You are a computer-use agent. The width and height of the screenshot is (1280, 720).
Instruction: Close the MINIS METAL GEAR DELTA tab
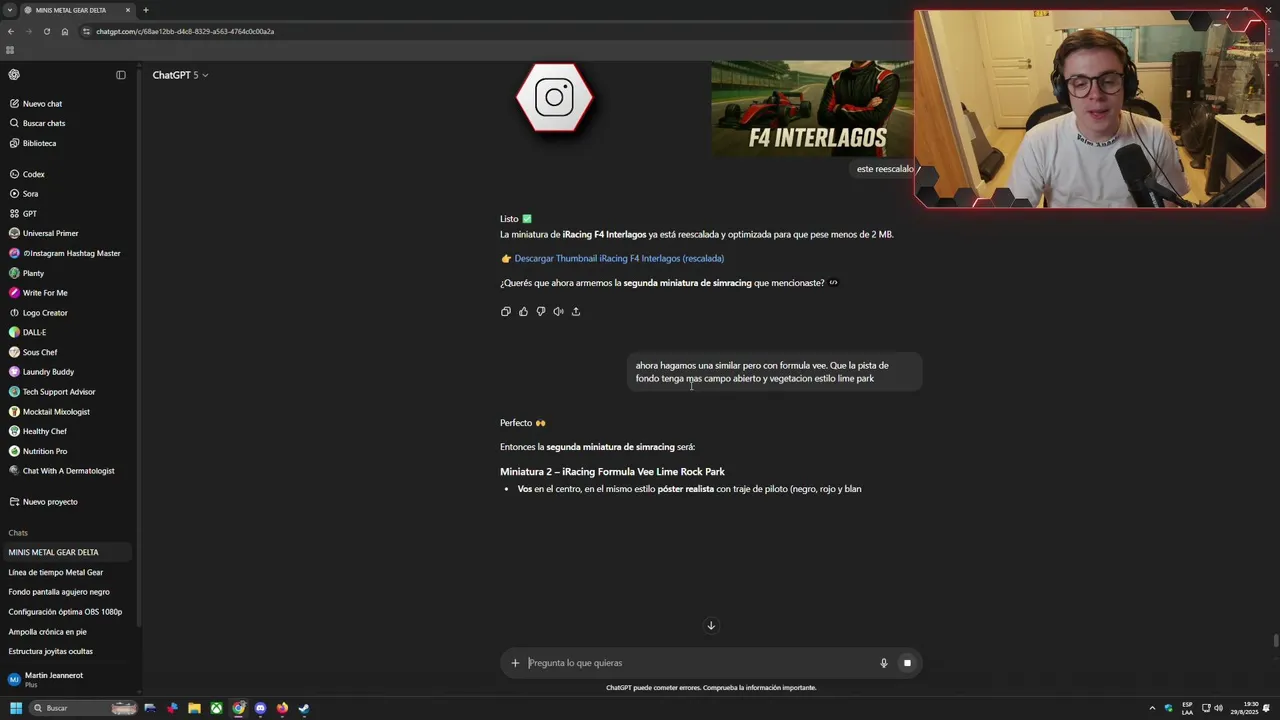[128, 10]
